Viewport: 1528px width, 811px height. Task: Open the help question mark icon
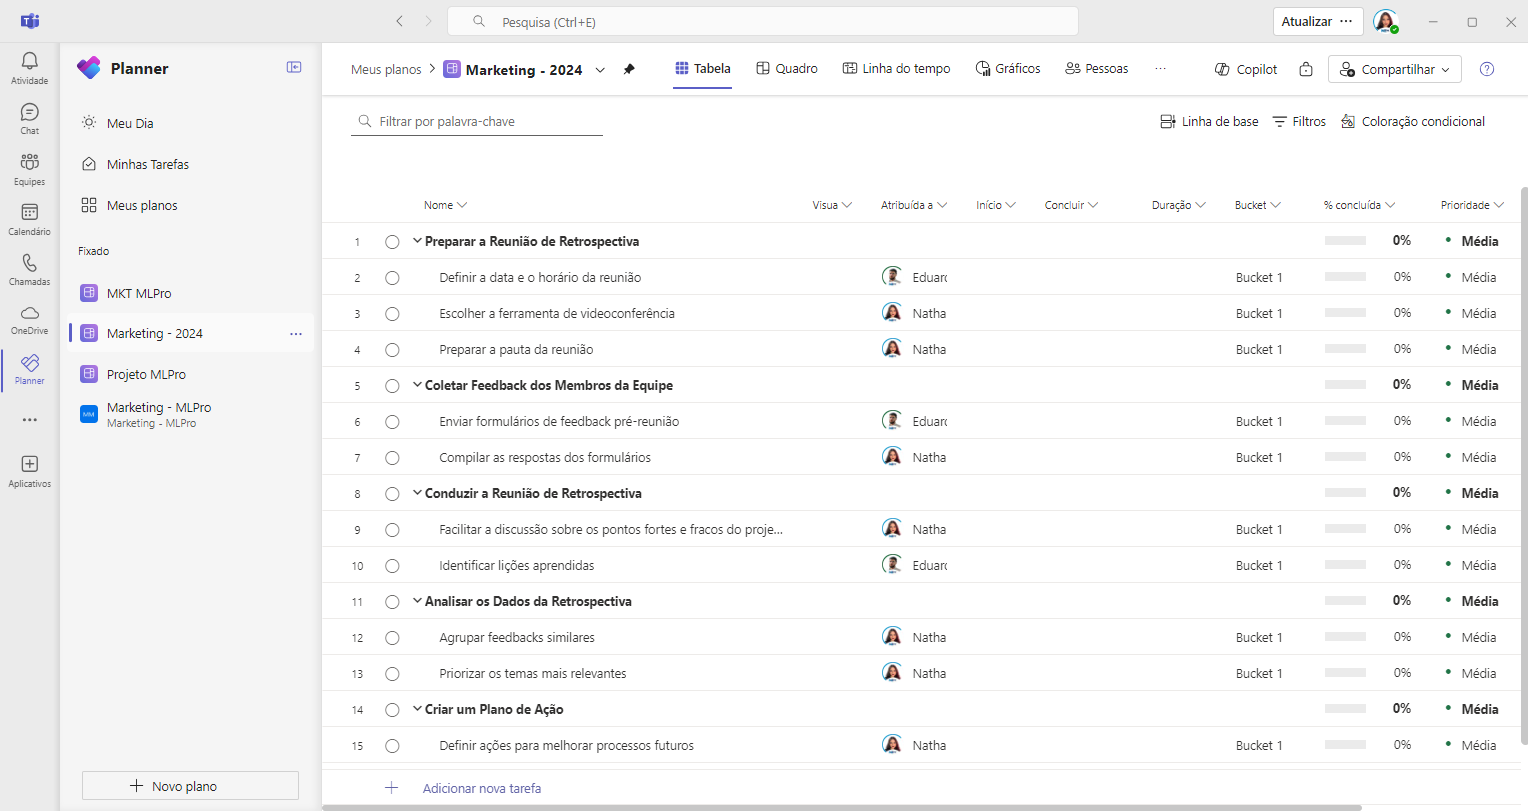coord(1487,69)
